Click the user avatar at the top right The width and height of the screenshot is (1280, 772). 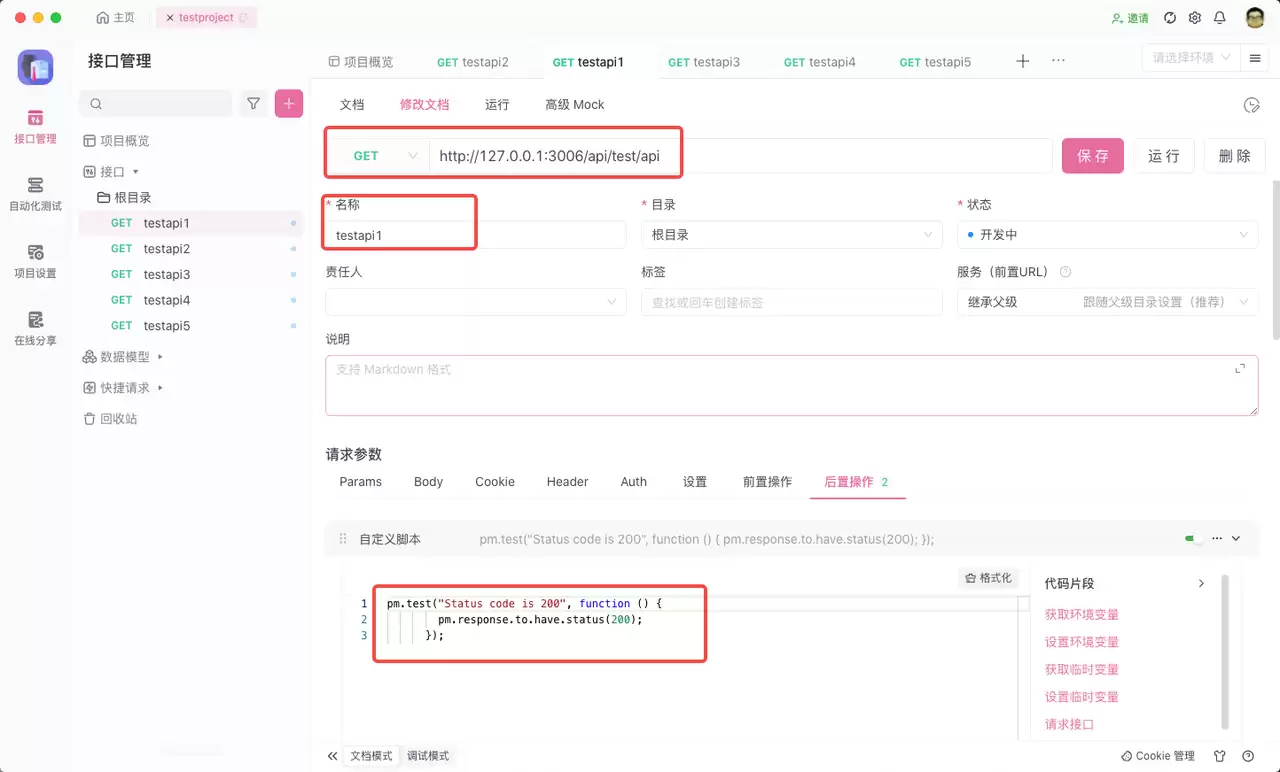click(x=1255, y=18)
